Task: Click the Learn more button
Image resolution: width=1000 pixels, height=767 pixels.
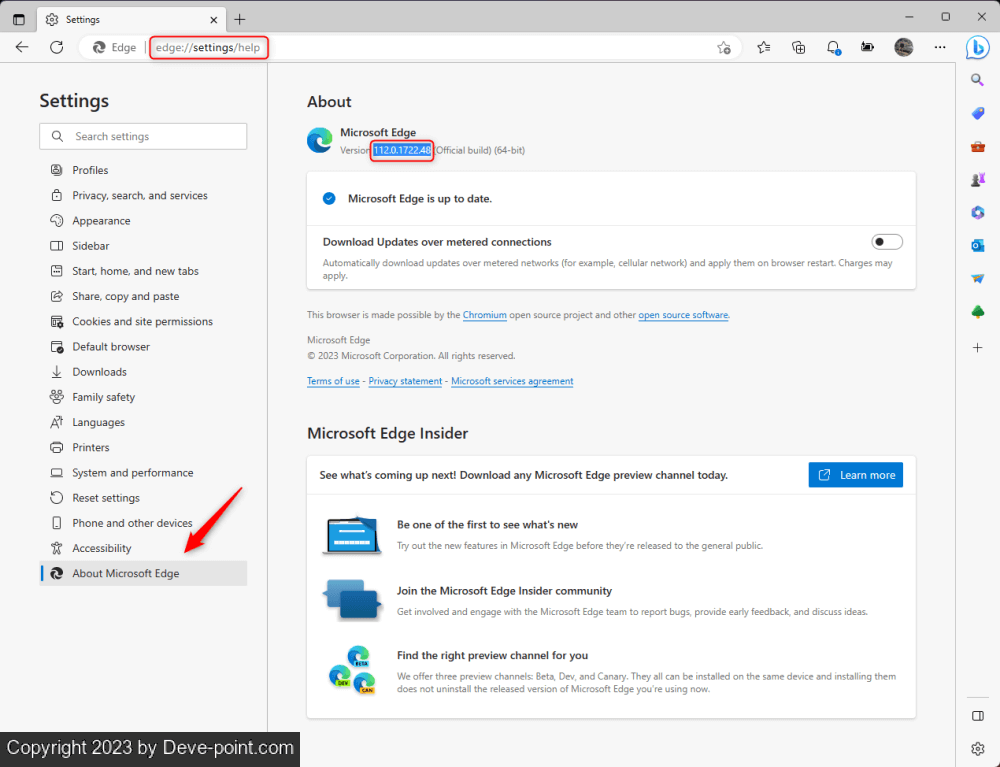Action: [855, 475]
